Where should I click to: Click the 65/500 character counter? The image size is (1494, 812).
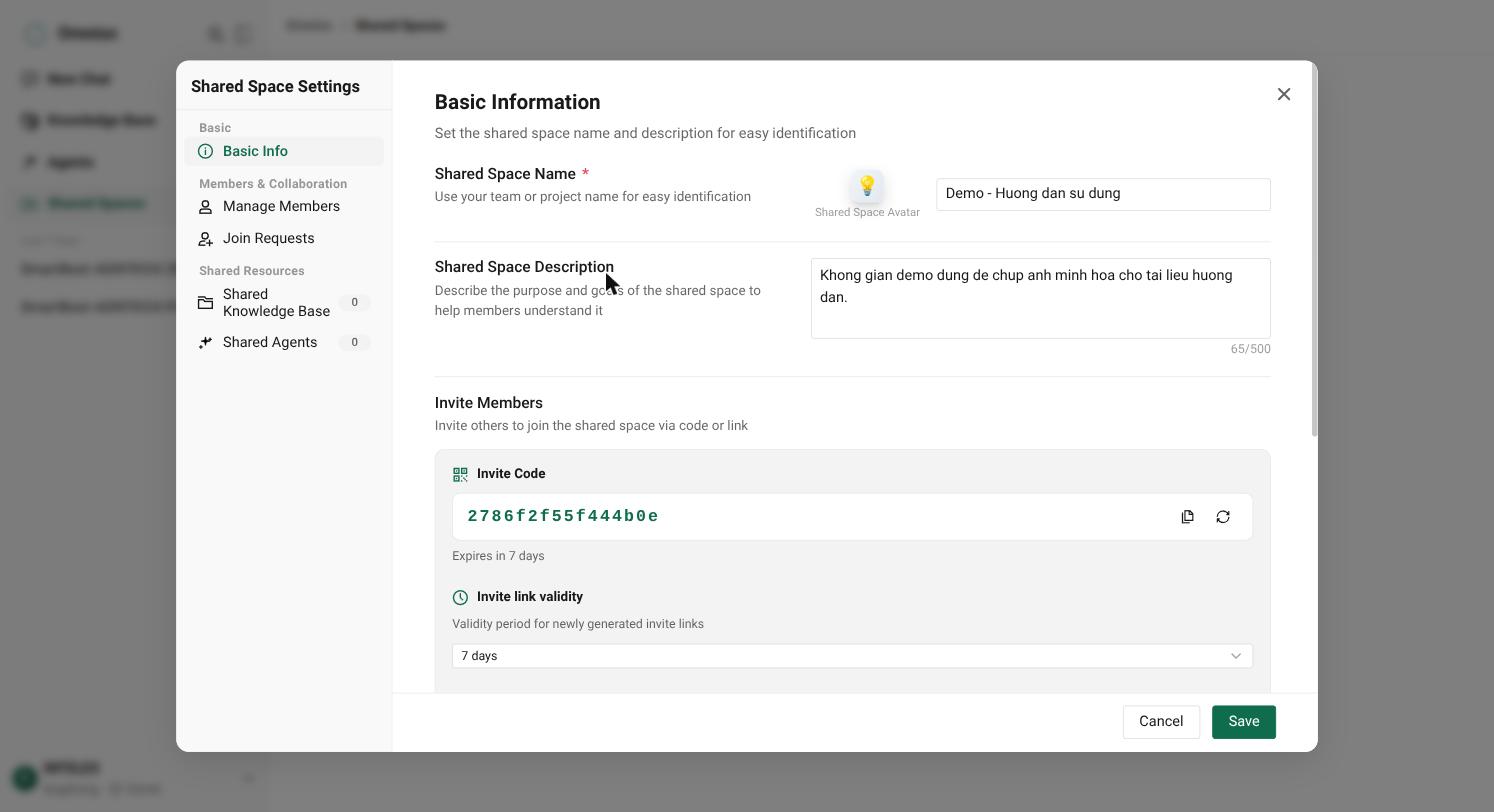coord(1250,349)
